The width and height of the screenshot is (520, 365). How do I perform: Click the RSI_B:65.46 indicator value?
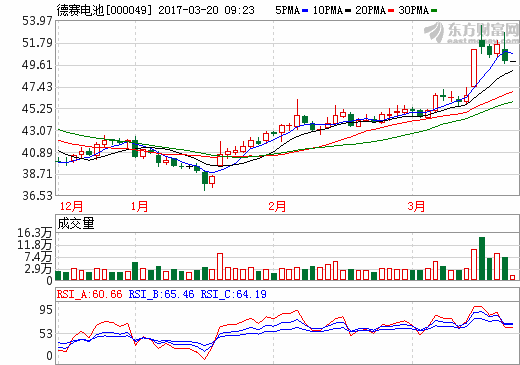point(161,294)
